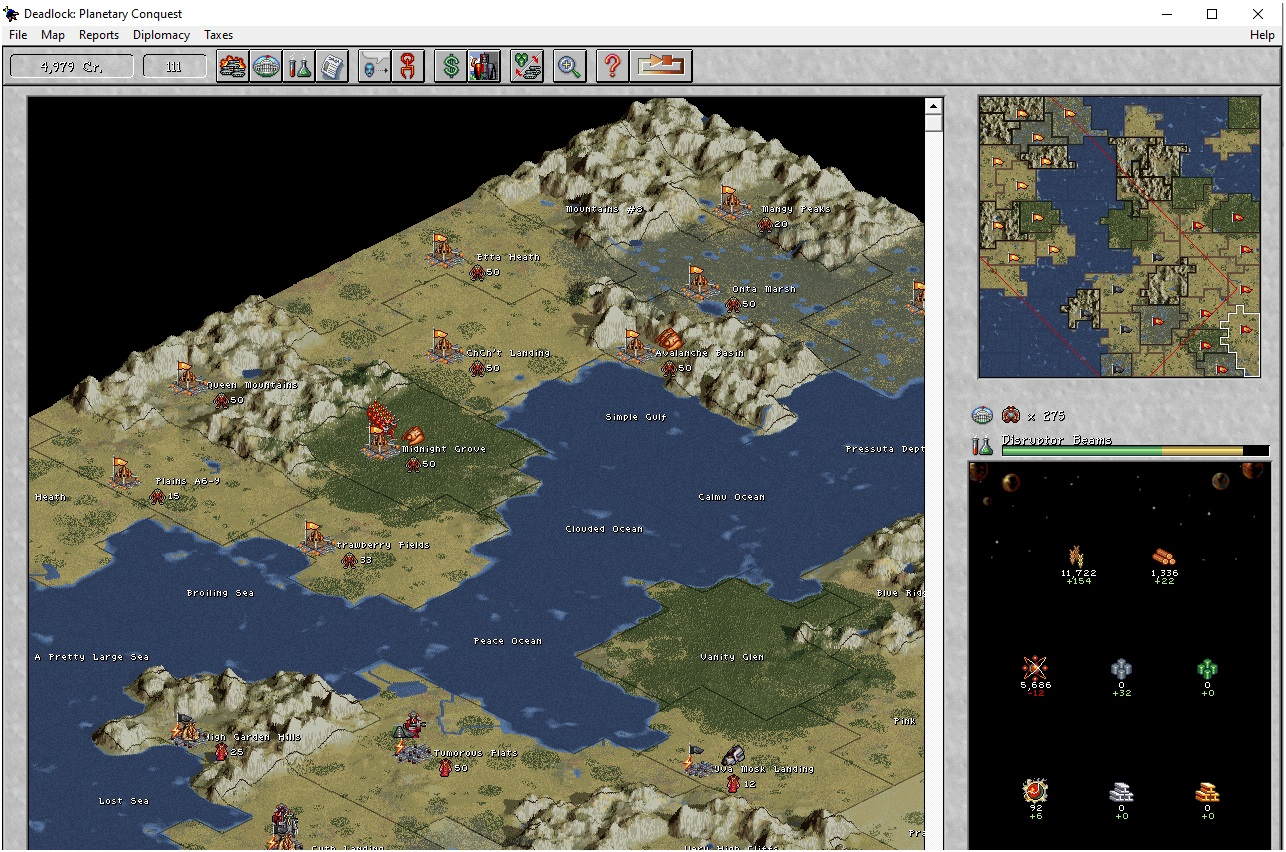Open the File menu
This screenshot has height=852, width=1286.
point(18,35)
